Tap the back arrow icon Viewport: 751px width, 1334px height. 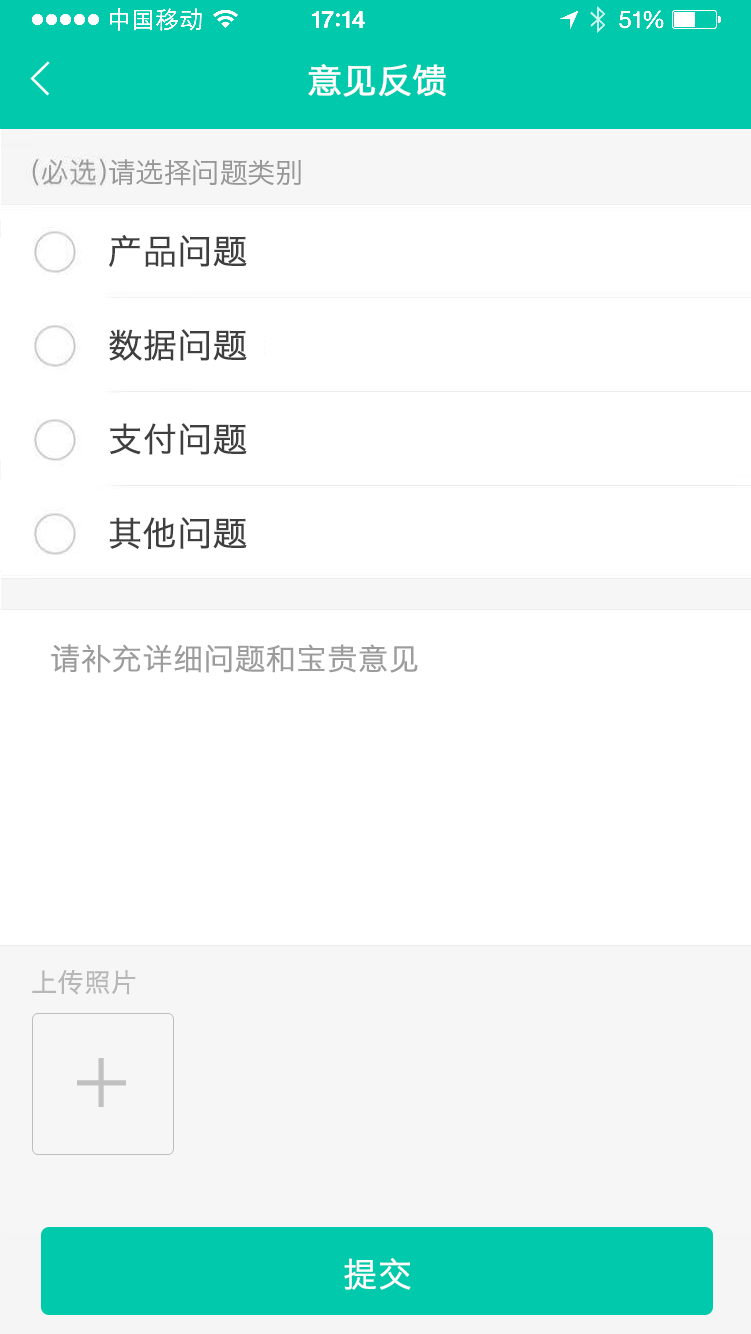point(40,79)
